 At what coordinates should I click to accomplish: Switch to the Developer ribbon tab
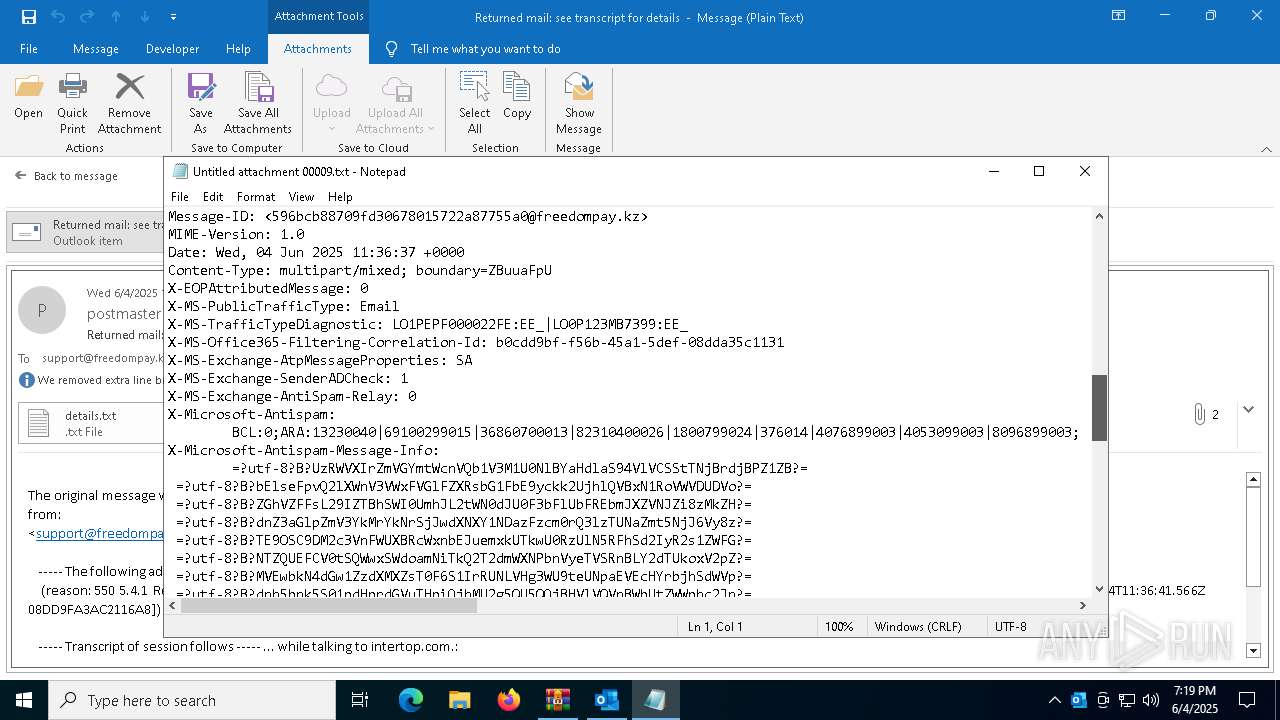172,49
